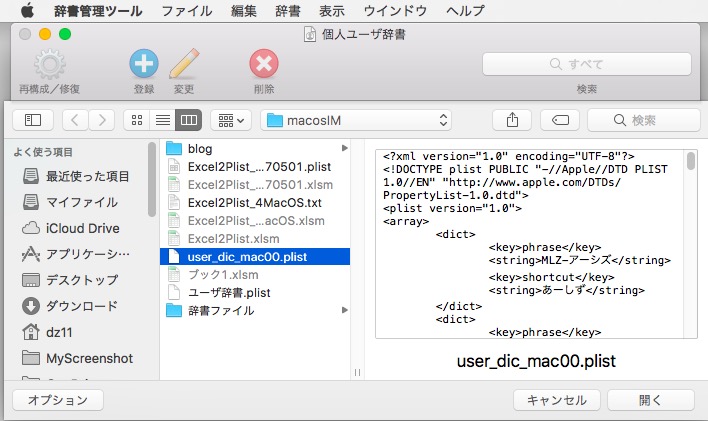The image size is (708, 421).
Task: Select Excel2Plist_...acOS.xlsm file
Action: point(255,221)
